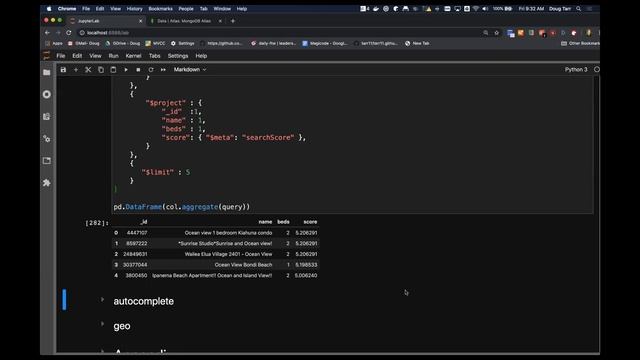Click the volume icon in menu bar
640x360 pixels.
[485, 9]
